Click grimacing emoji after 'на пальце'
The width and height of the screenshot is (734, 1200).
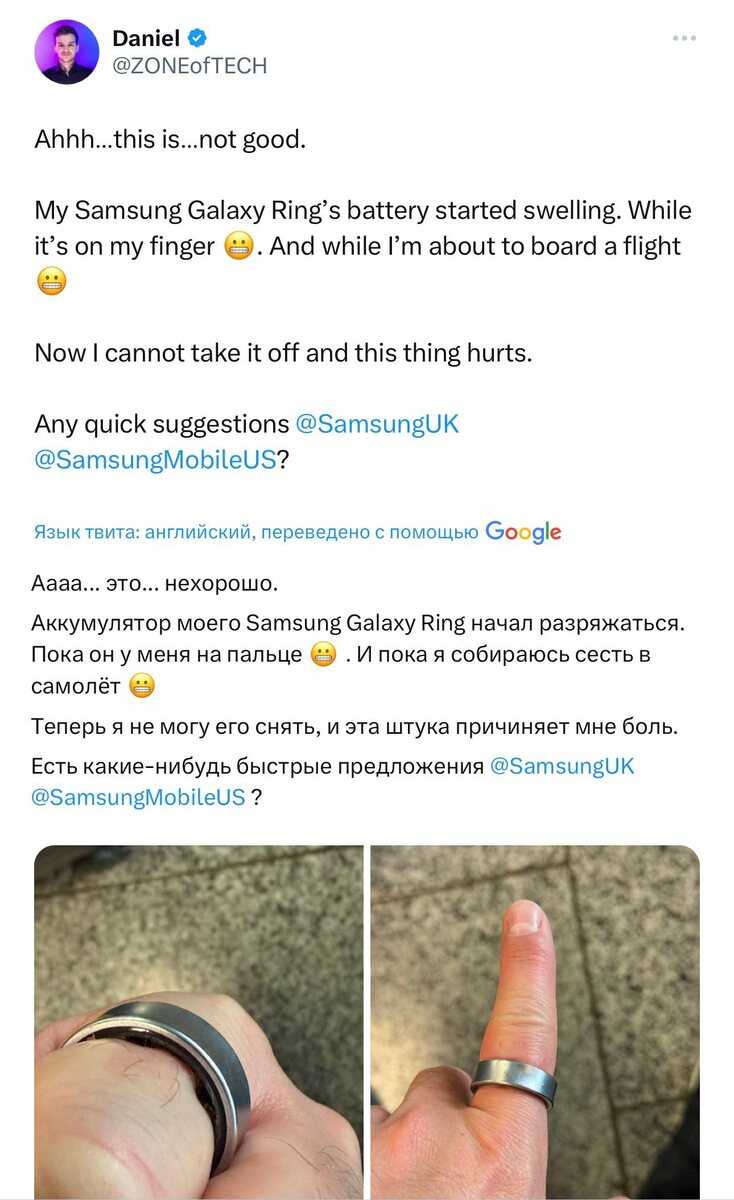pos(321,656)
